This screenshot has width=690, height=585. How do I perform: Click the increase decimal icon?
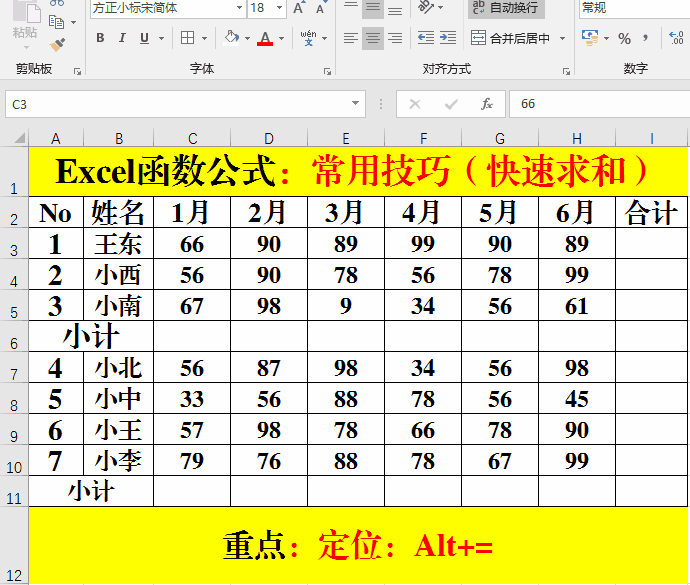point(676,38)
